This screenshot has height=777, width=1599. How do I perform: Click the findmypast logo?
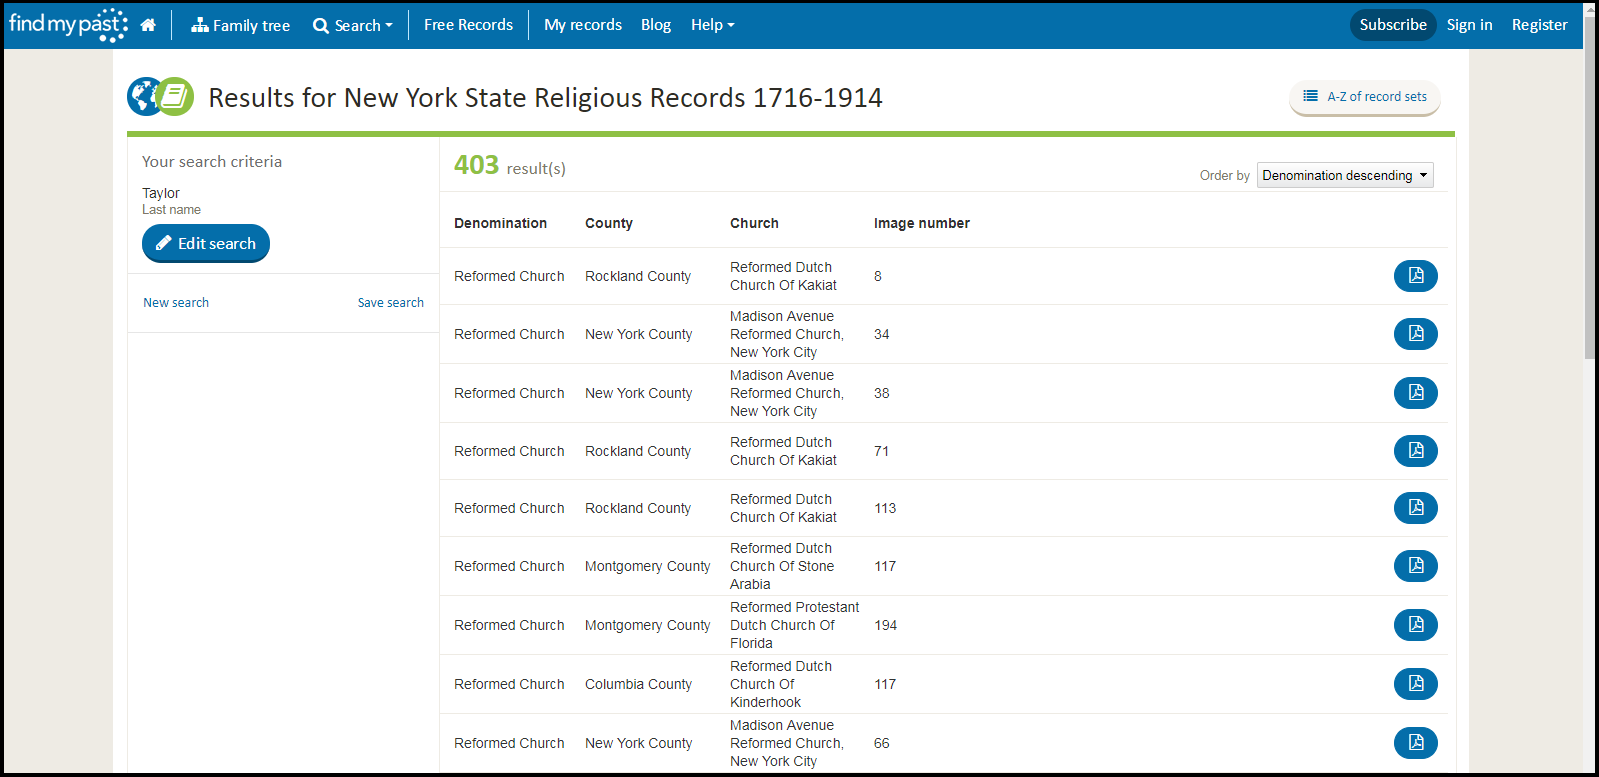coord(68,24)
